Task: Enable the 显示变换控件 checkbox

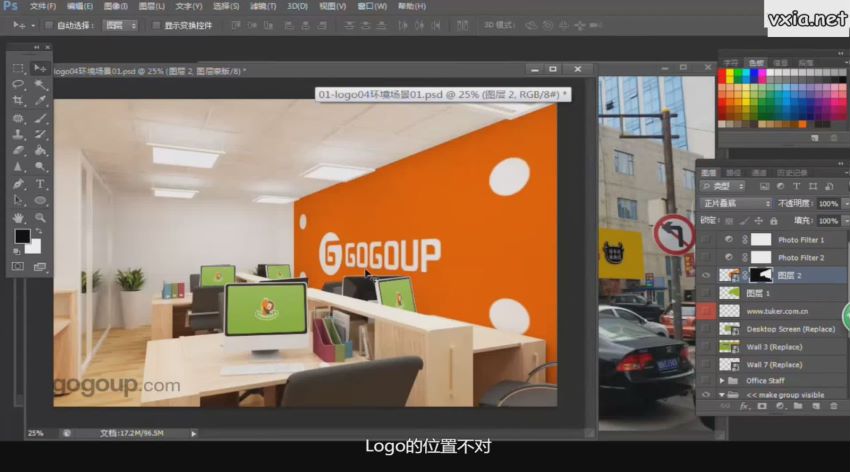Action: tap(156, 25)
